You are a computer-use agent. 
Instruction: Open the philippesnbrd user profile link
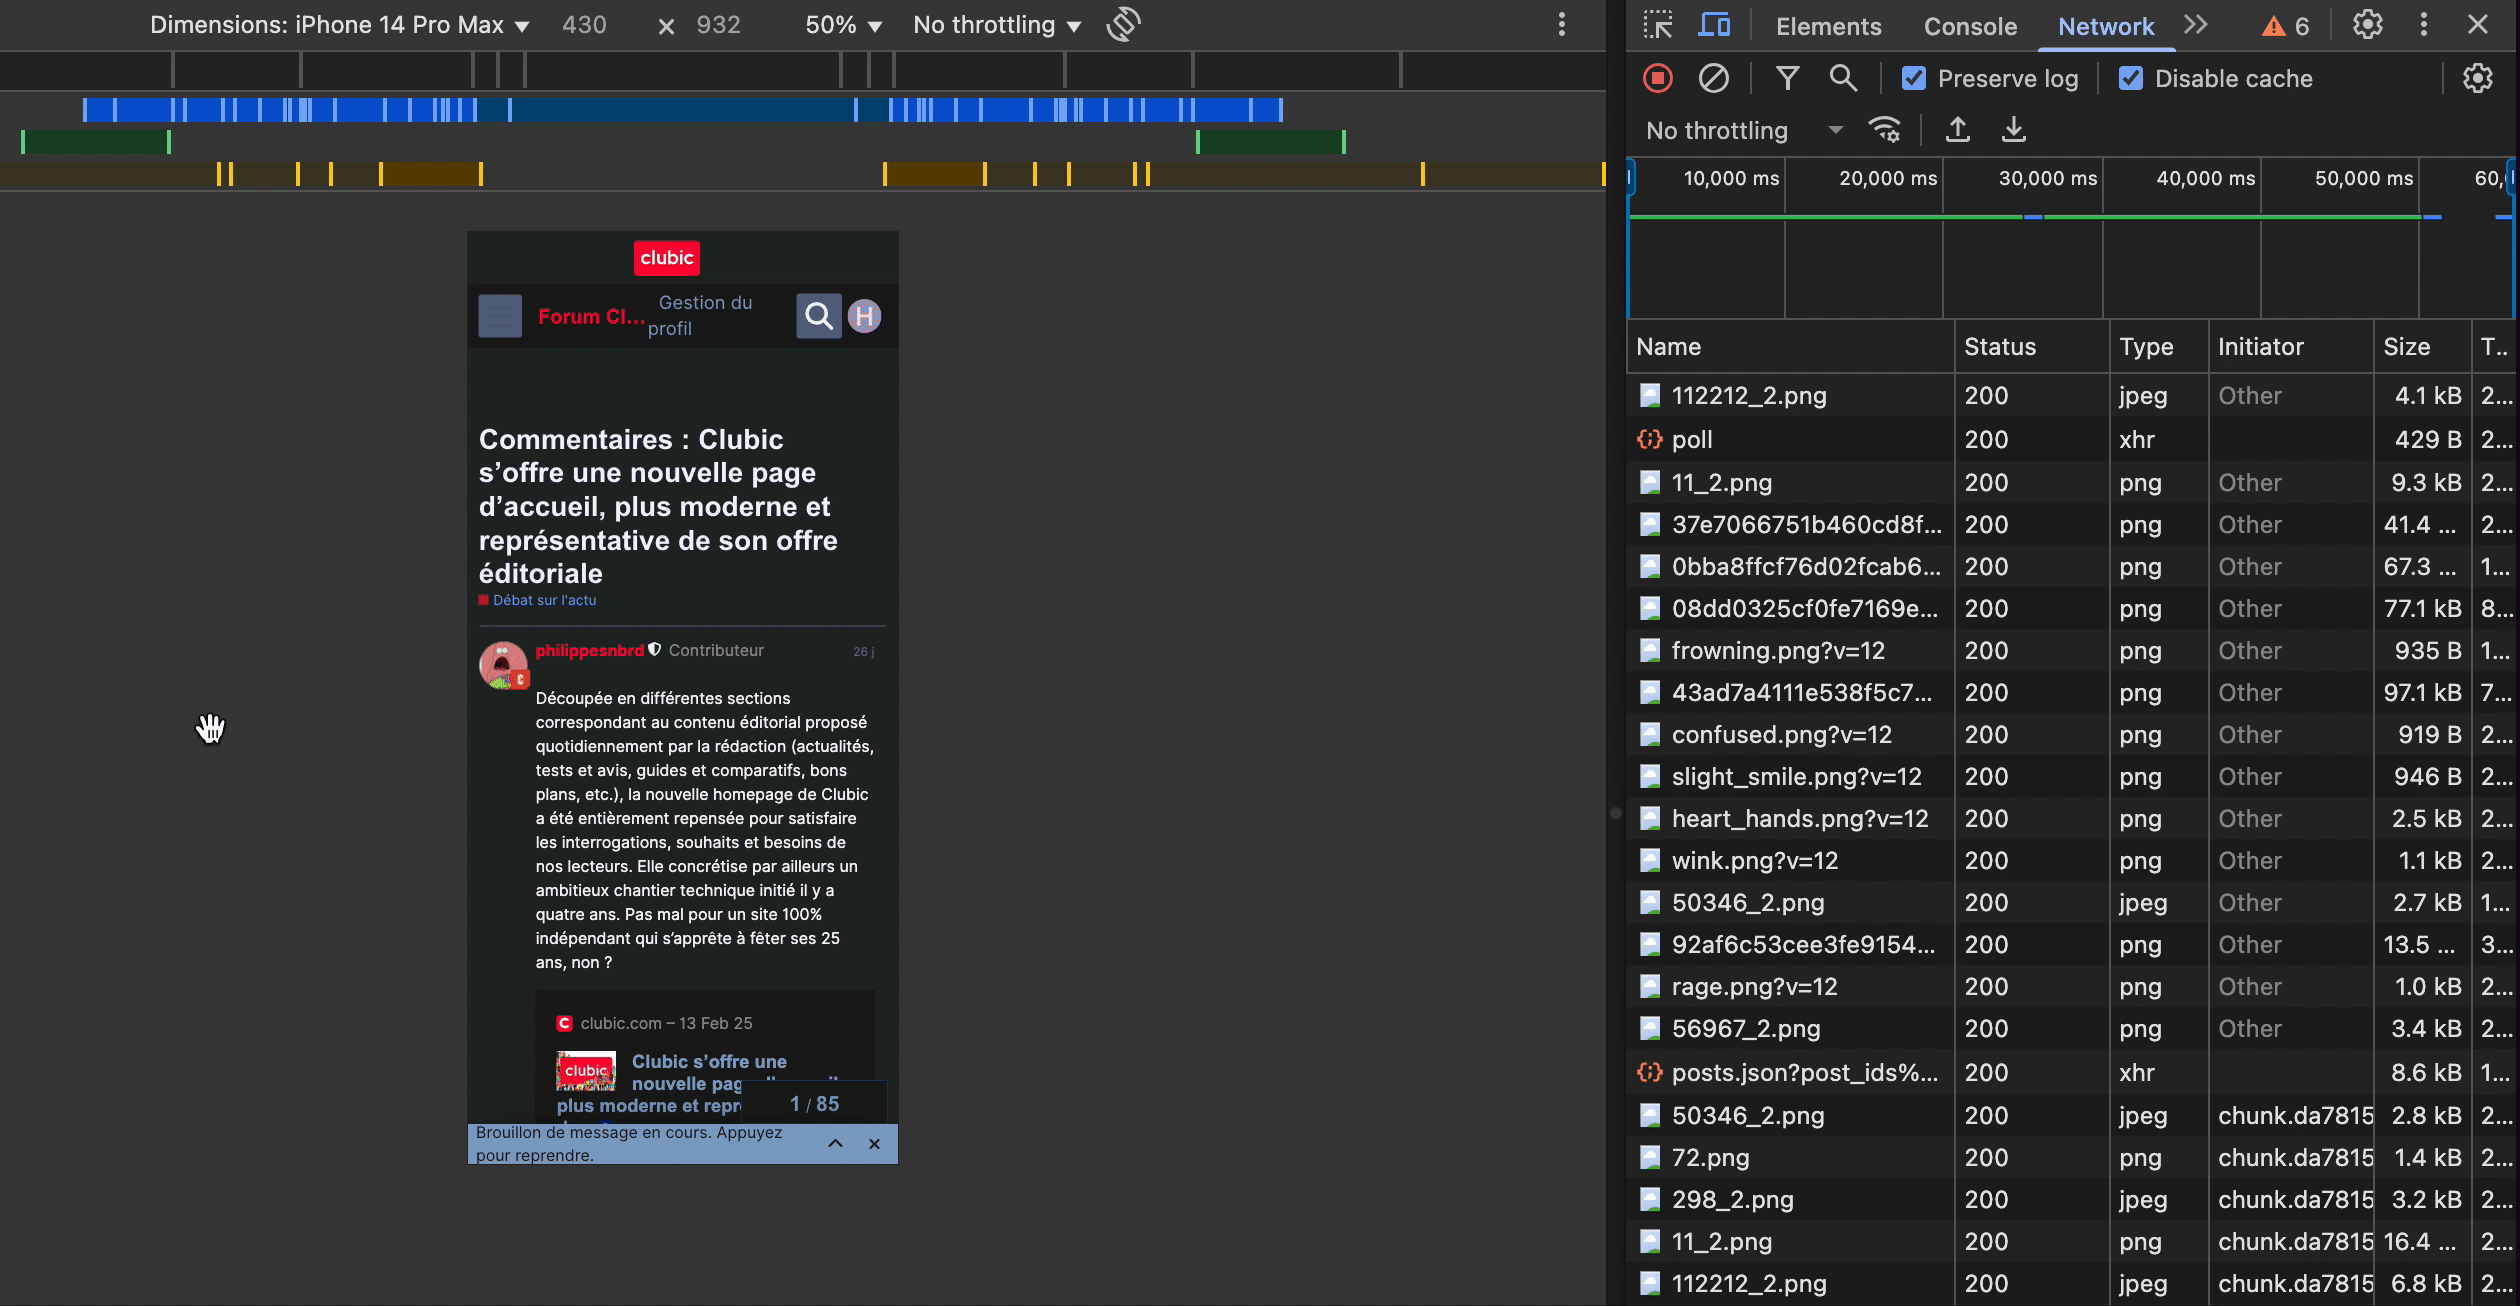coord(589,650)
